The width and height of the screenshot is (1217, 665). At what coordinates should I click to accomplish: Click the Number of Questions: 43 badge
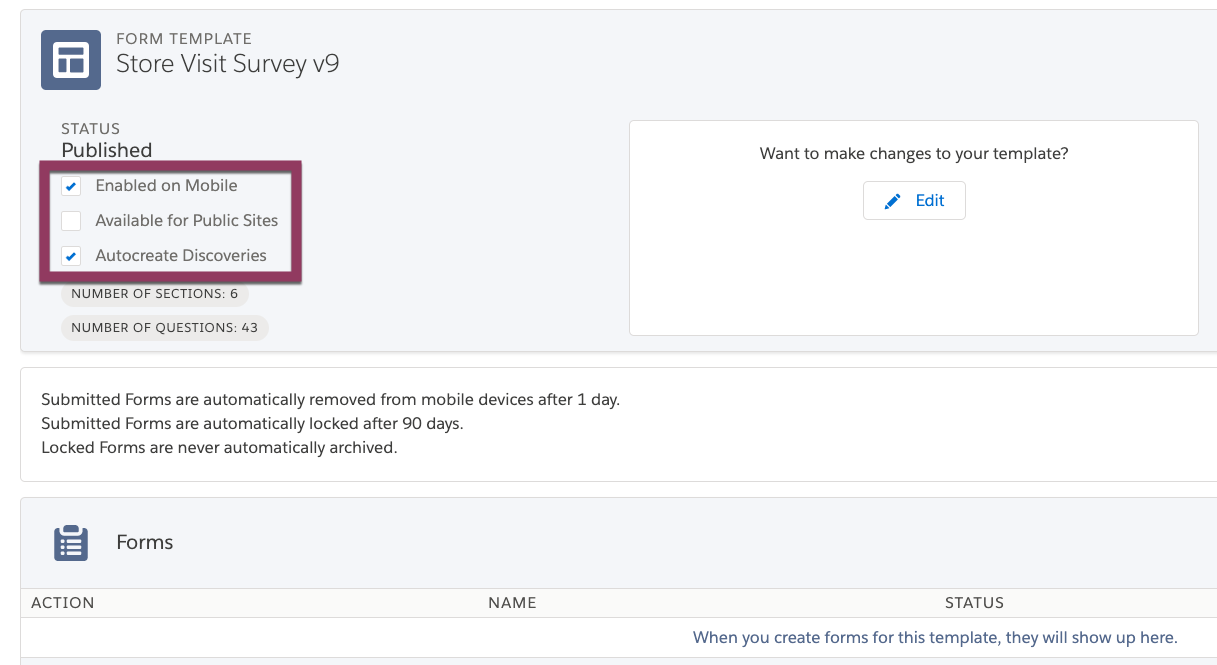click(165, 328)
